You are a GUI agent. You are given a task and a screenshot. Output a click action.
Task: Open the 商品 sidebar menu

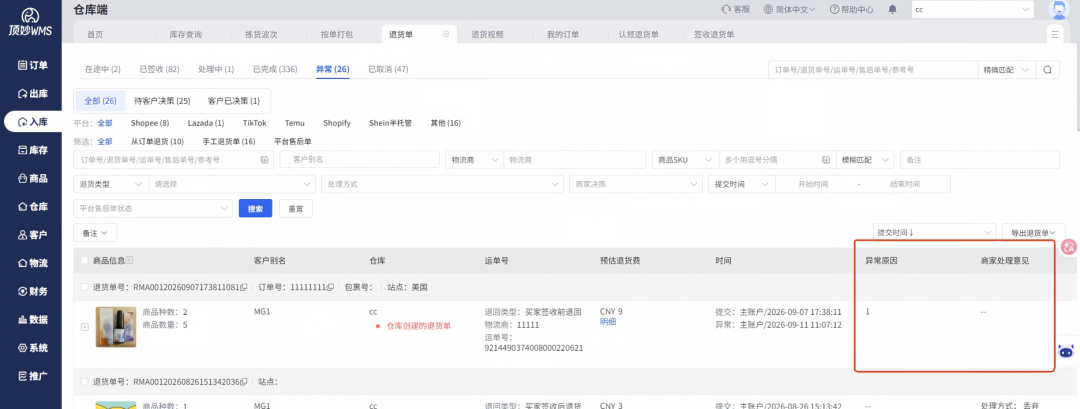click(x=32, y=178)
